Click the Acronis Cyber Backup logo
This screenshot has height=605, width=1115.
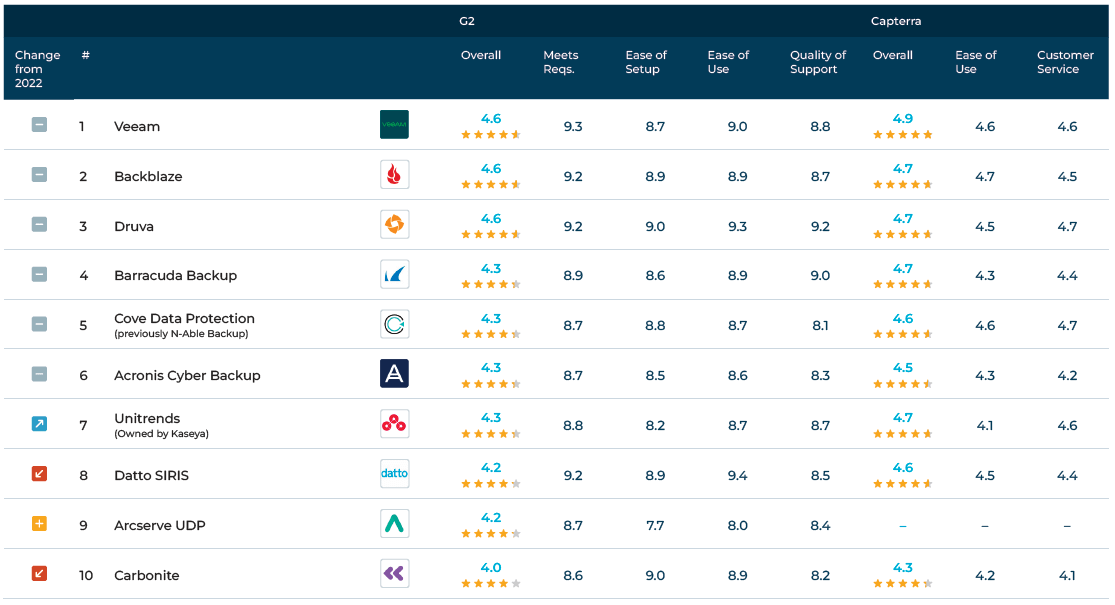[394, 374]
